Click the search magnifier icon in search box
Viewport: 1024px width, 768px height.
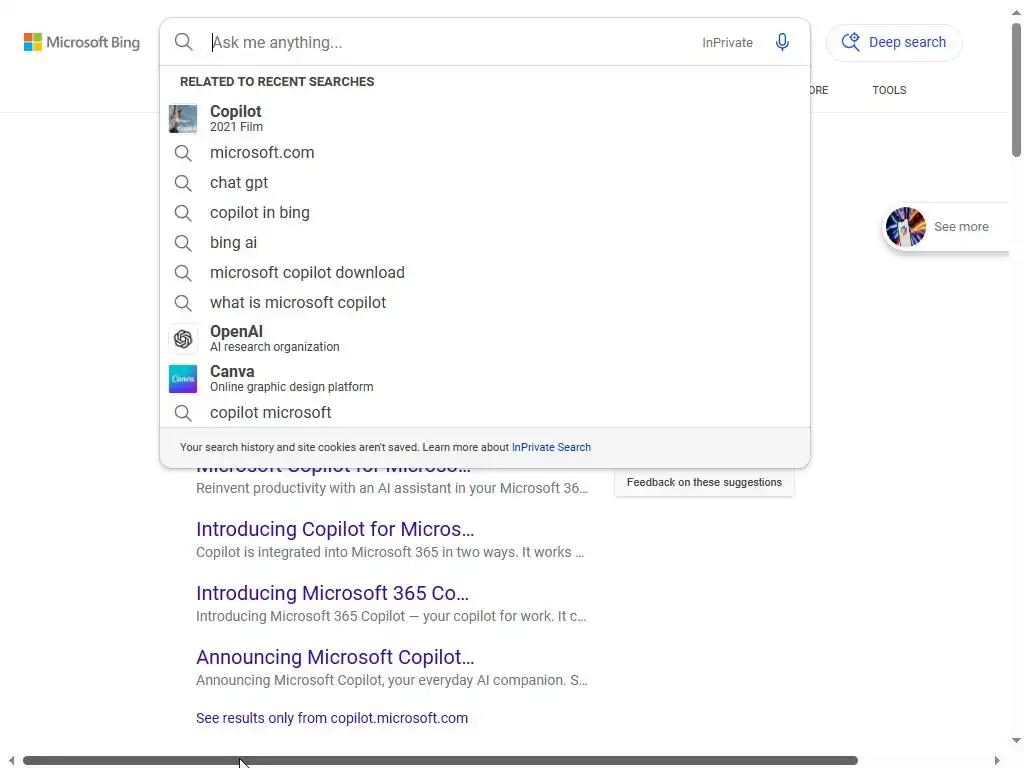(x=184, y=42)
